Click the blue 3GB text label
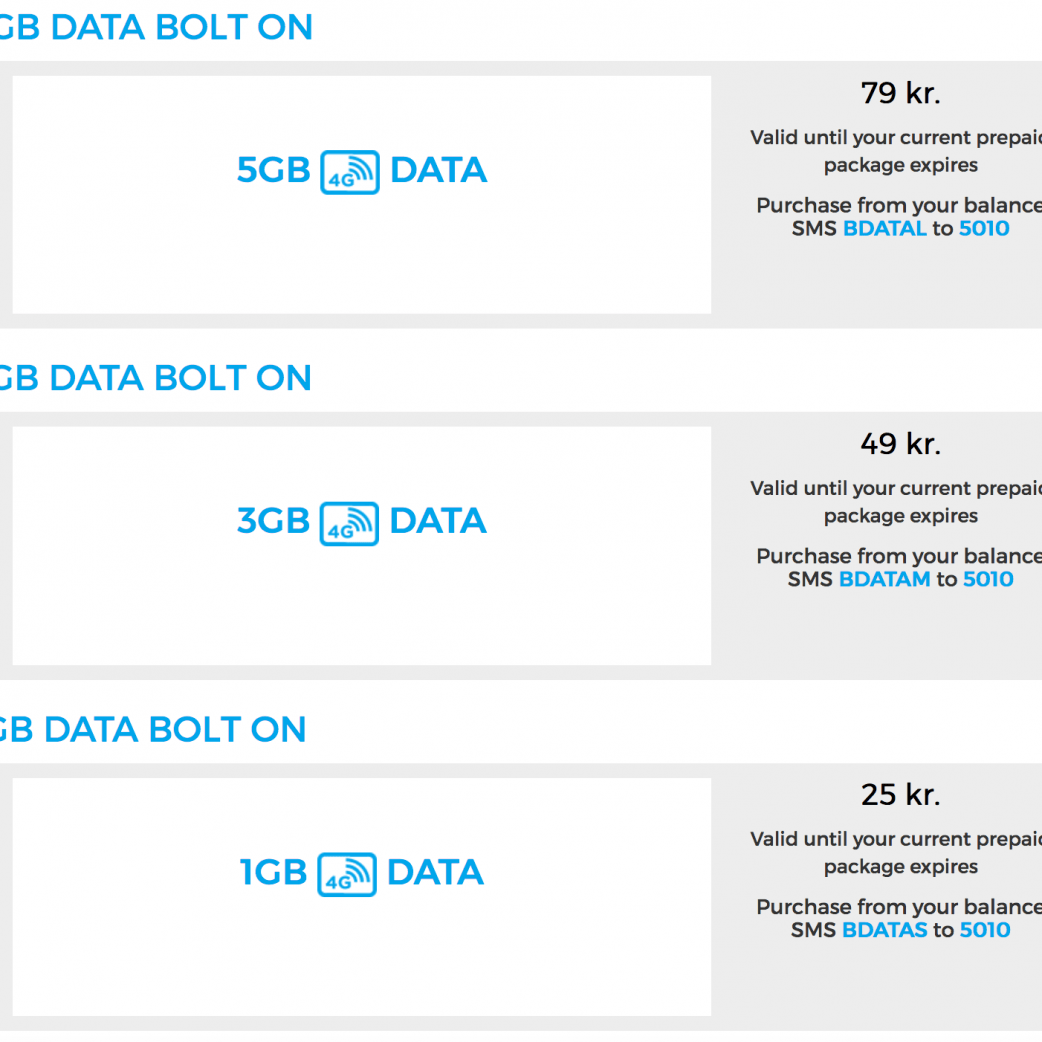 pos(273,522)
